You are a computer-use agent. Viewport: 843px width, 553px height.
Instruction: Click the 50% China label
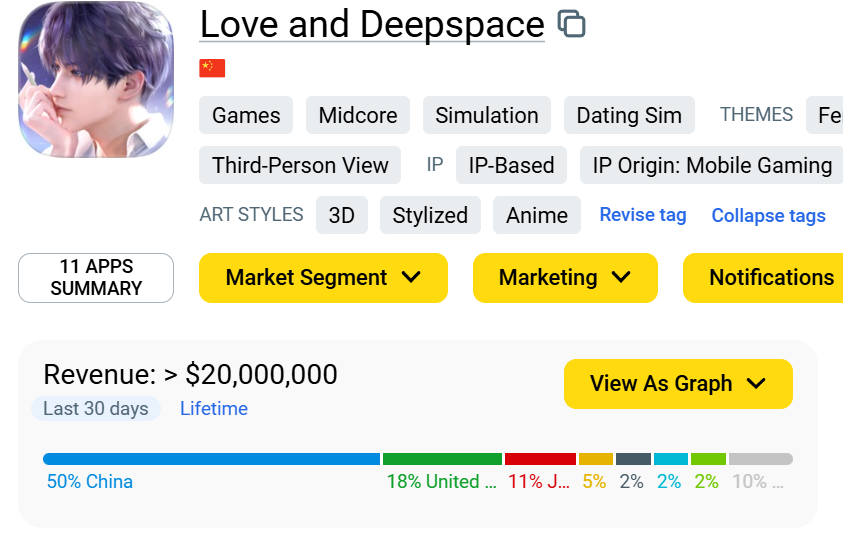click(x=90, y=482)
